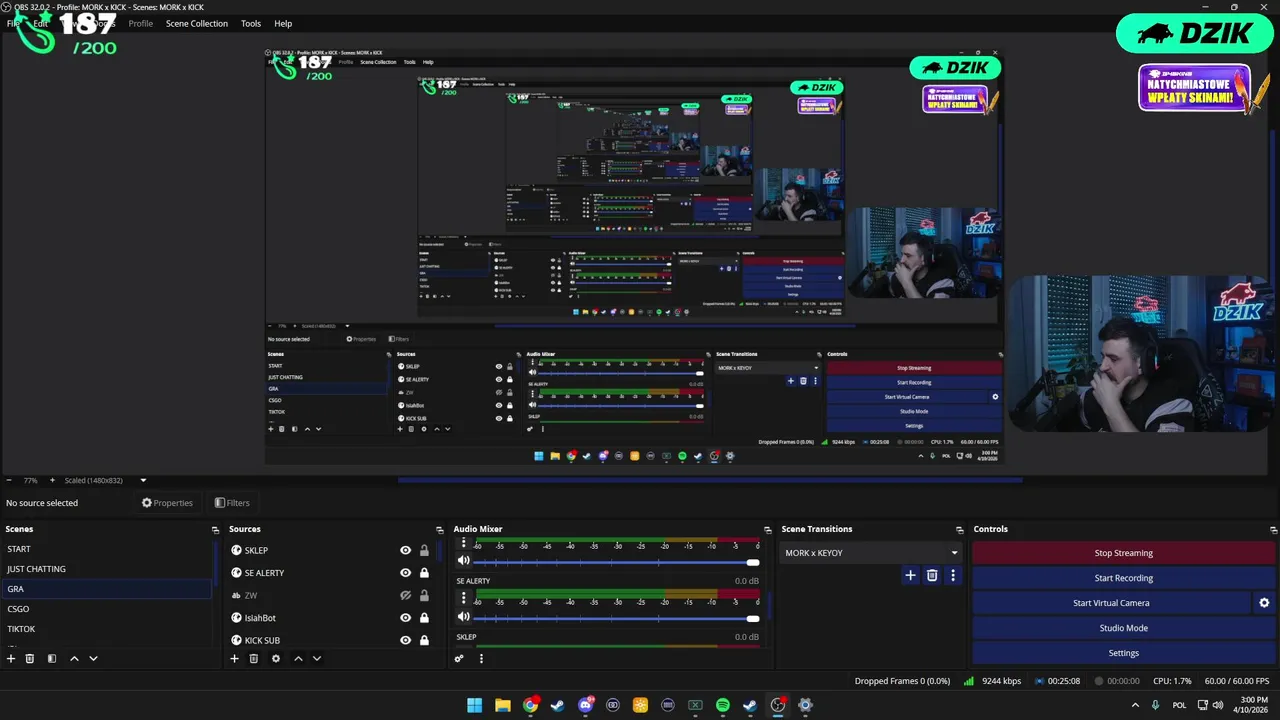Select the TIKTOK scene

click(x=107, y=629)
